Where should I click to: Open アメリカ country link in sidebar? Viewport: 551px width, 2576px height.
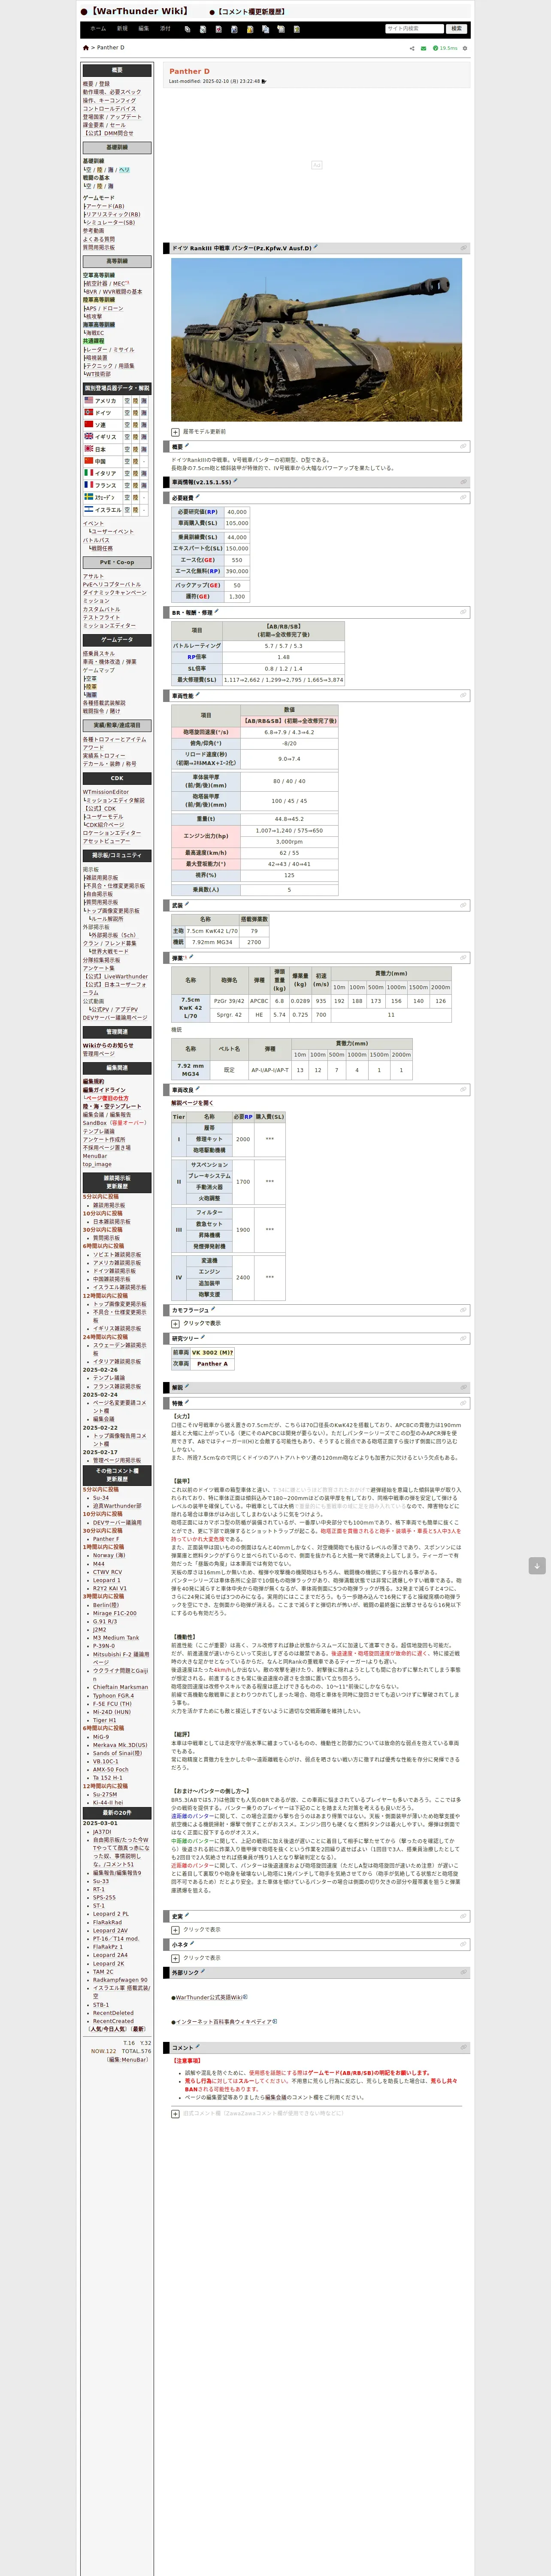(x=105, y=400)
